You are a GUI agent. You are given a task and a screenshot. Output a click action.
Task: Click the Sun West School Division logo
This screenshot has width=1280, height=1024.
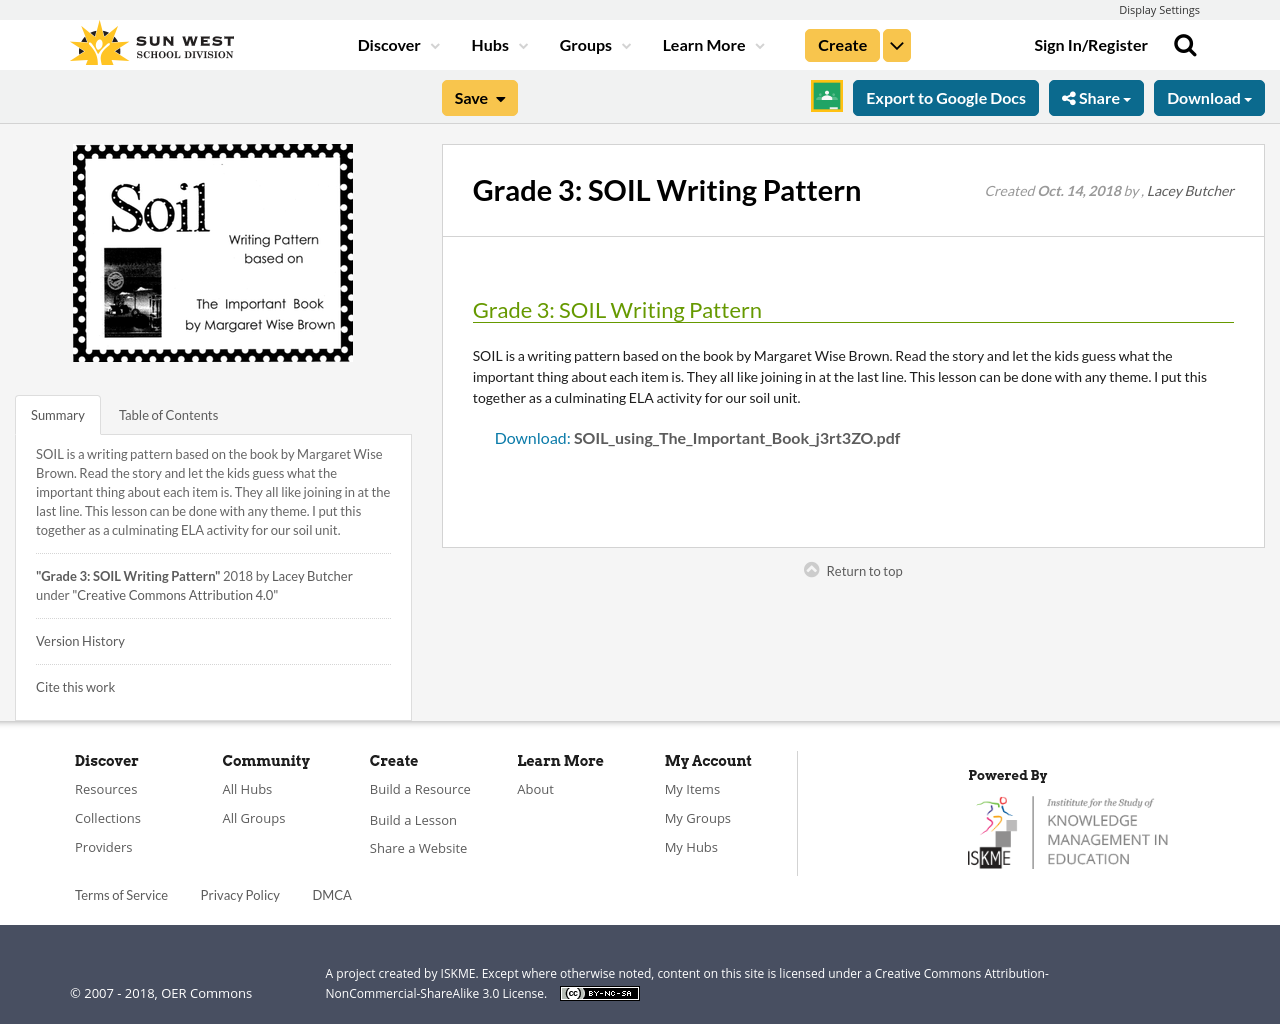(151, 41)
